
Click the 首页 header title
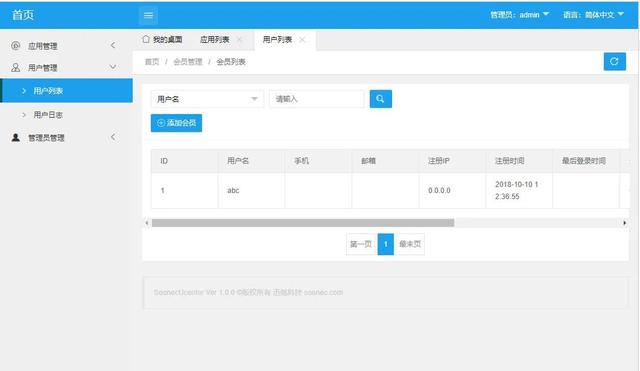(23, 15)
